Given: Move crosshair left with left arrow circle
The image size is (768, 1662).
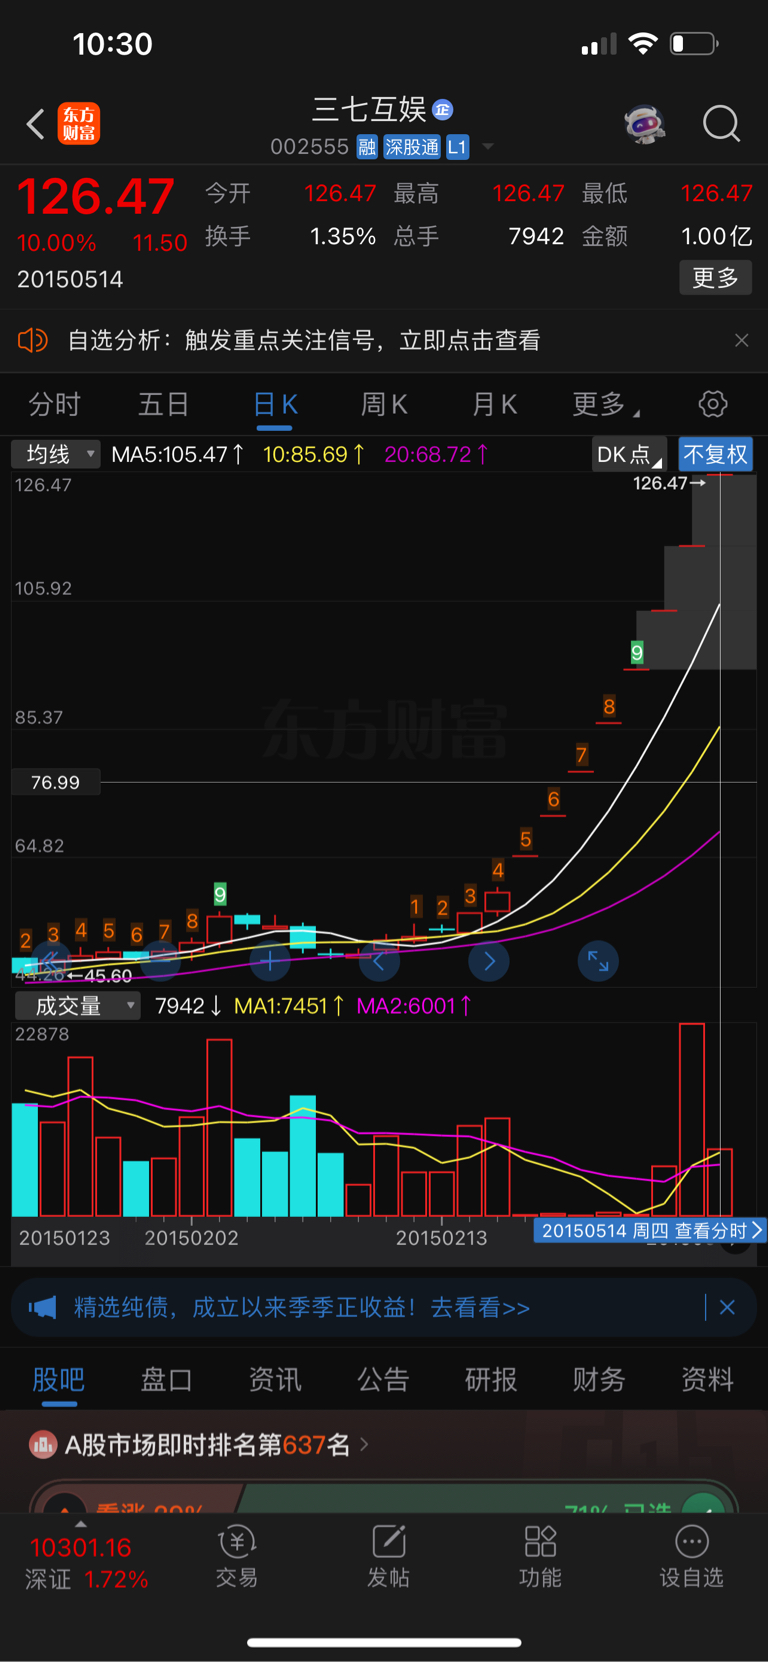Looking at the screenshot, I should coord(379,961).
